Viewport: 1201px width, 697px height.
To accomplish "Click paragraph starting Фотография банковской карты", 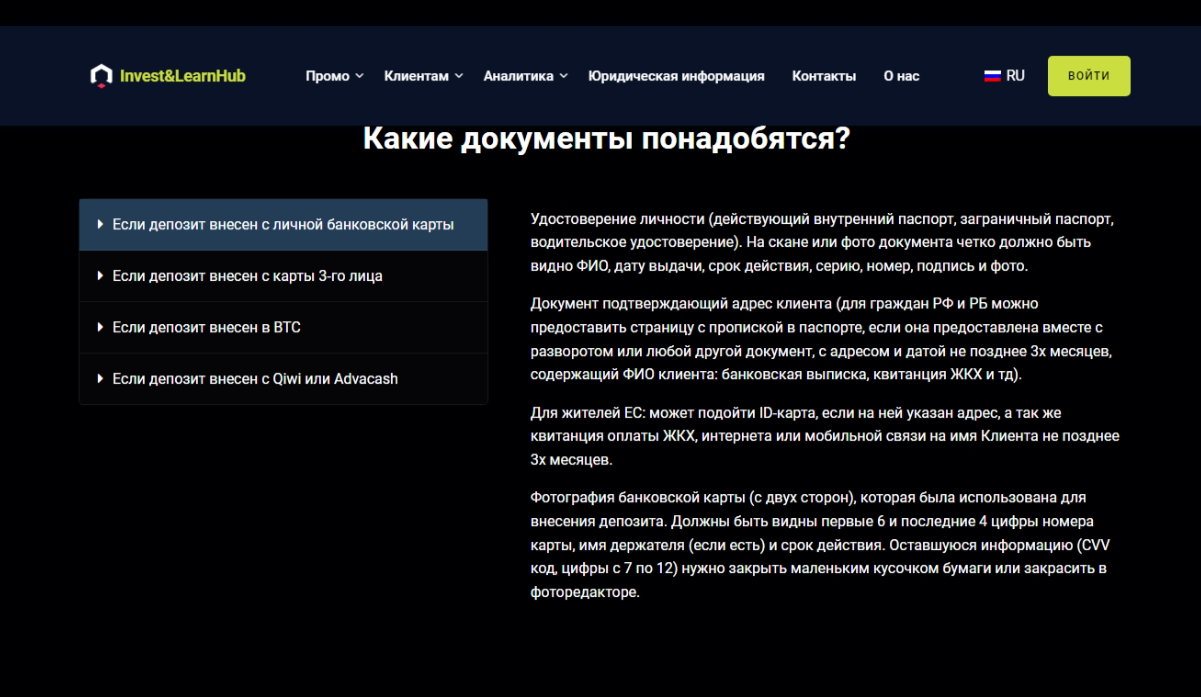I will tap(820, 544).
